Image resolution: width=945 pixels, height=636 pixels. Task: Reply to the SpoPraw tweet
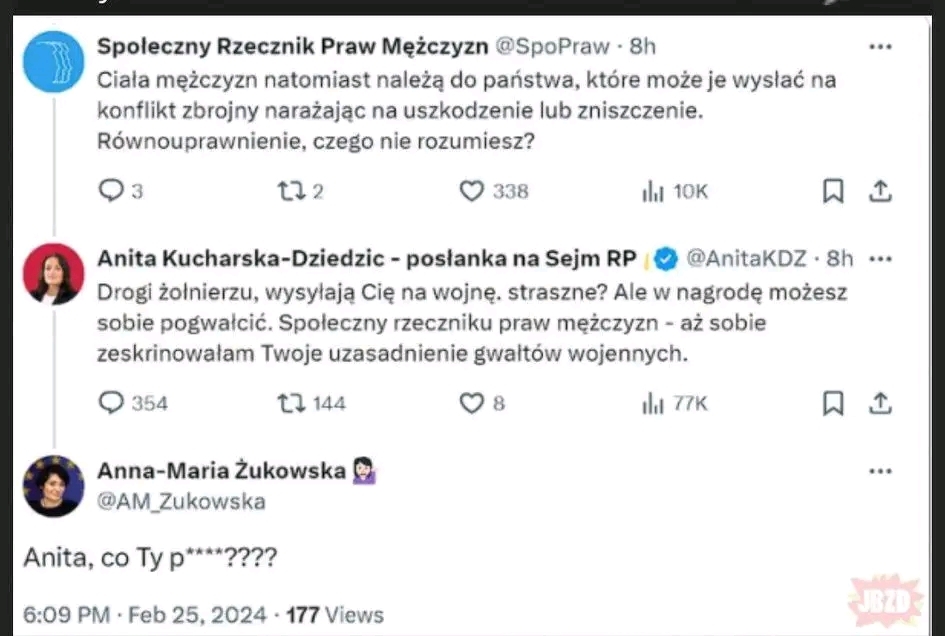(x=110, y=191)
